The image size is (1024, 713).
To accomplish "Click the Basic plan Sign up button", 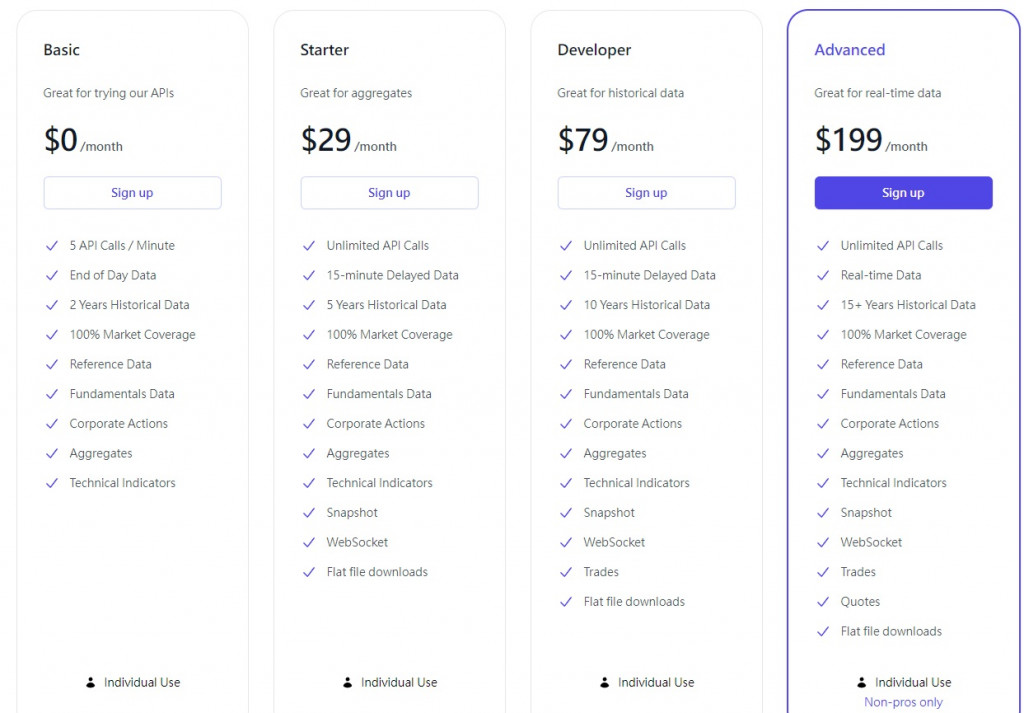I will coord(132,193).
